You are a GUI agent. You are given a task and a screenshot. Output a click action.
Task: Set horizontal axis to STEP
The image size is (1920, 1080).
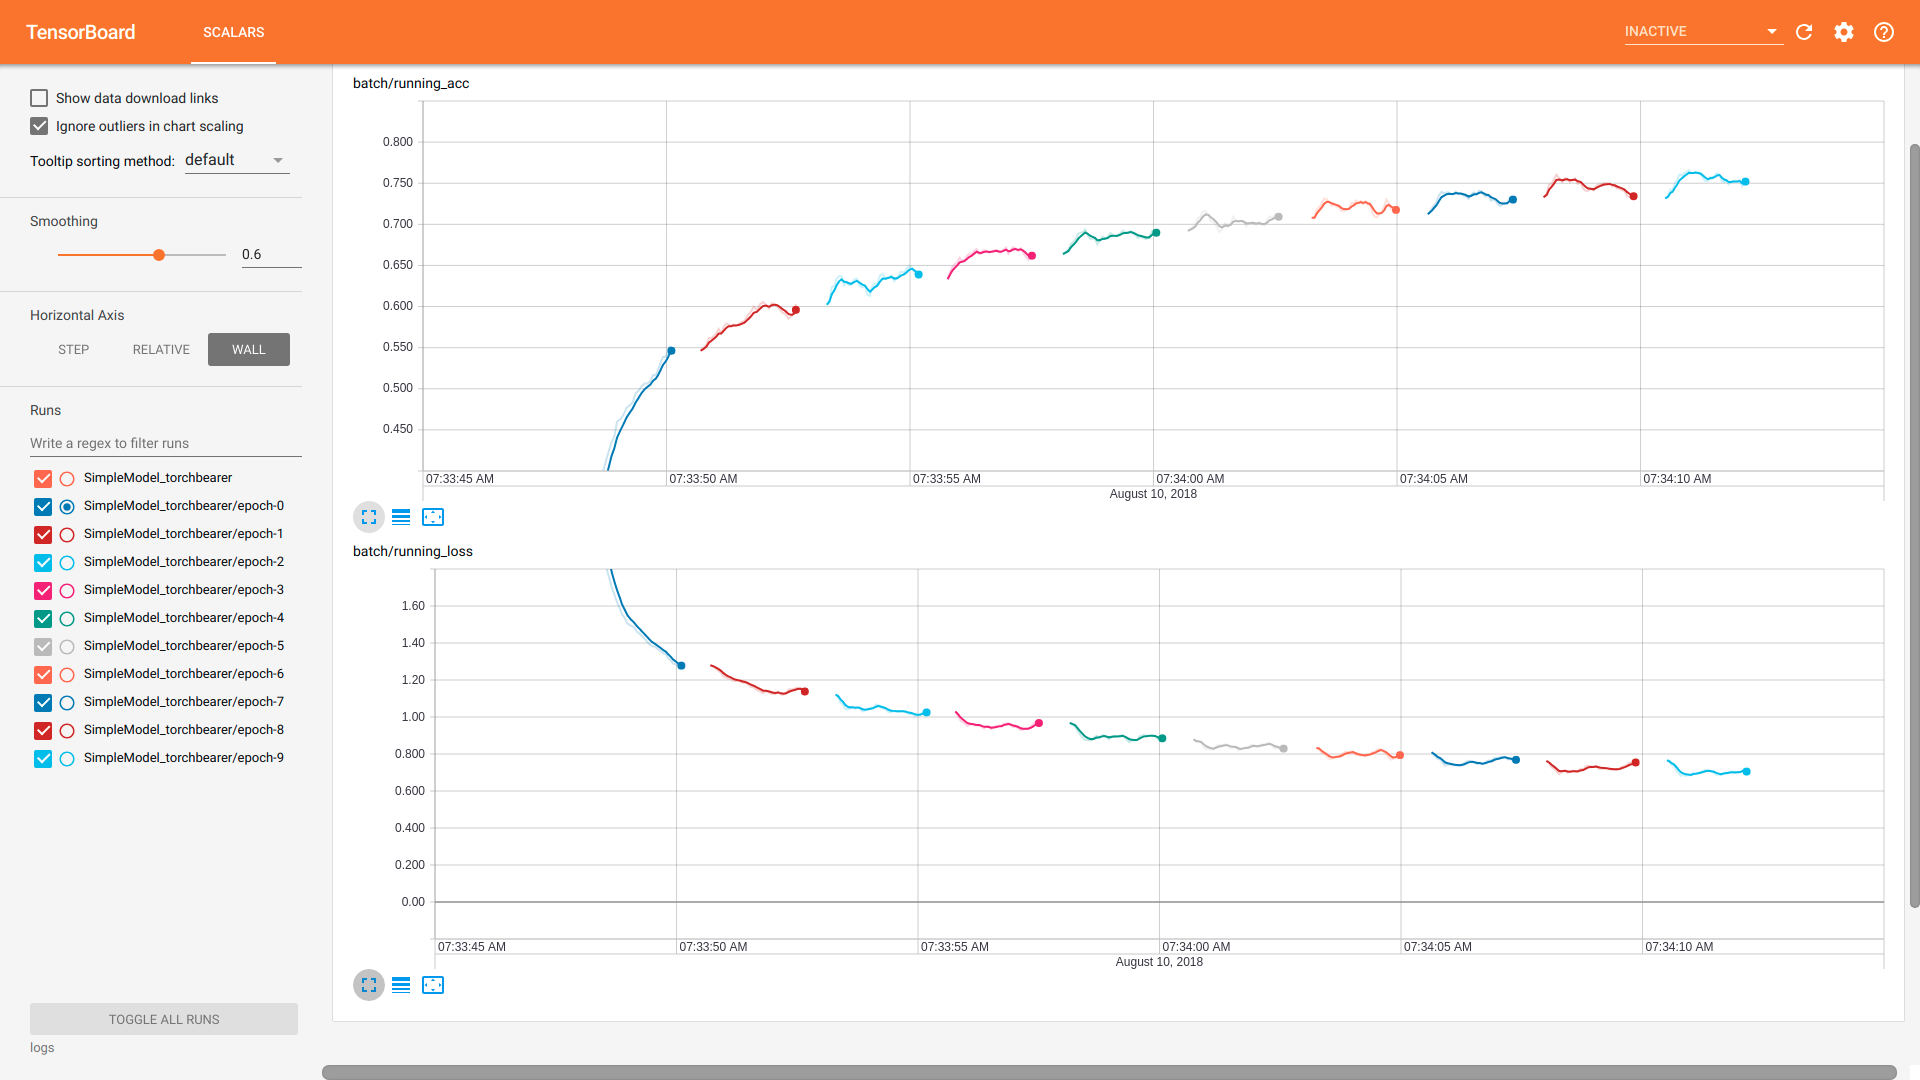coord(73,349)
